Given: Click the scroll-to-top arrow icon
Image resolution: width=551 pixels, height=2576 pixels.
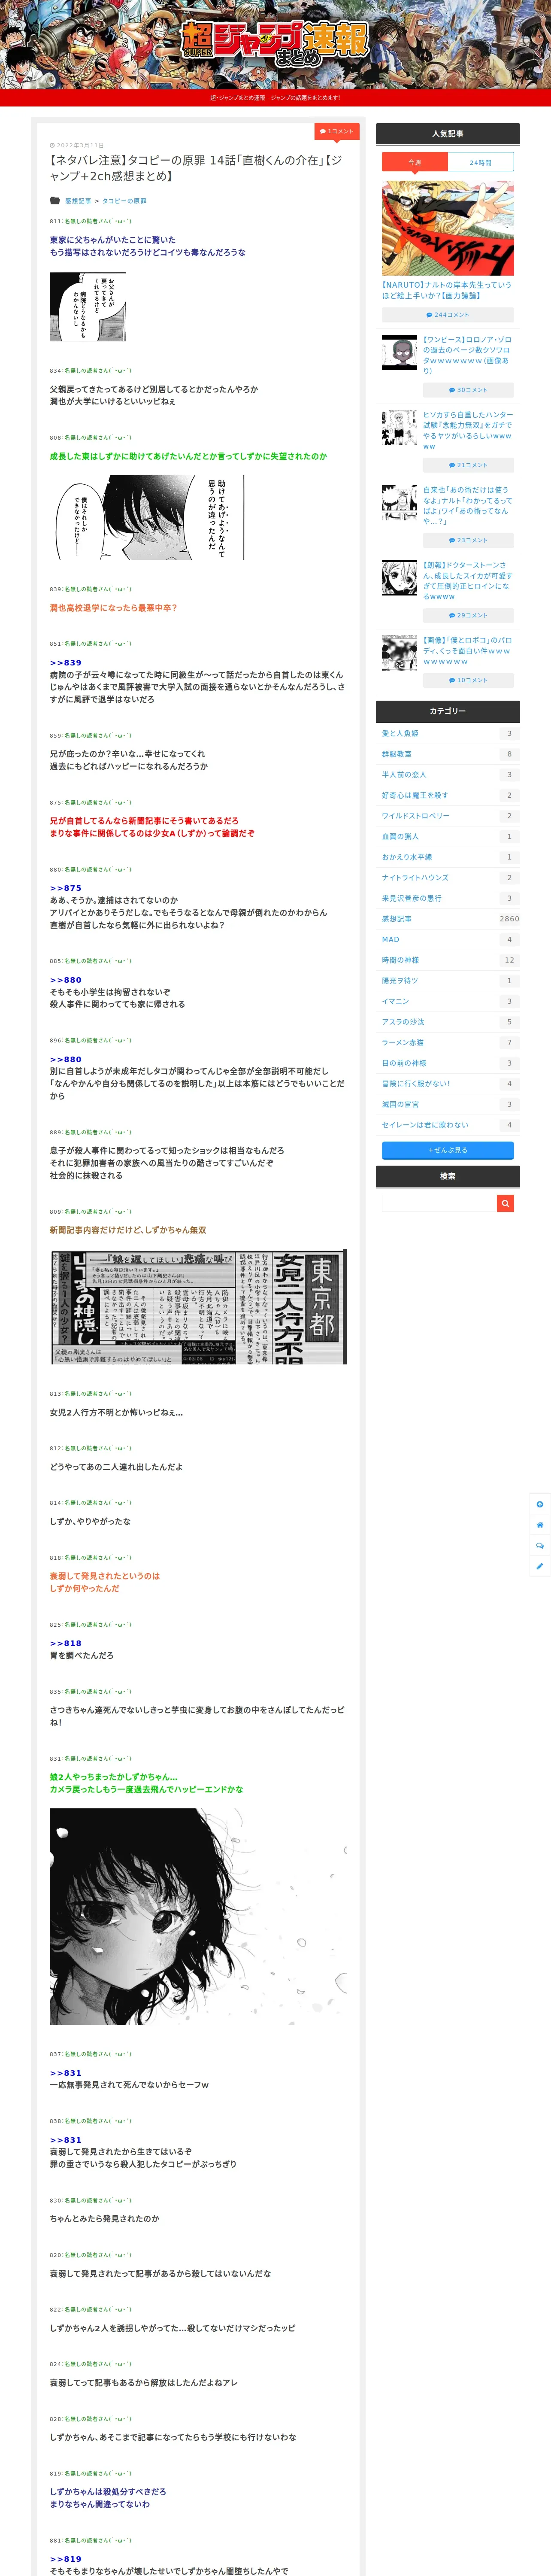Looking at the screenshot, I should click(540, 1504).
